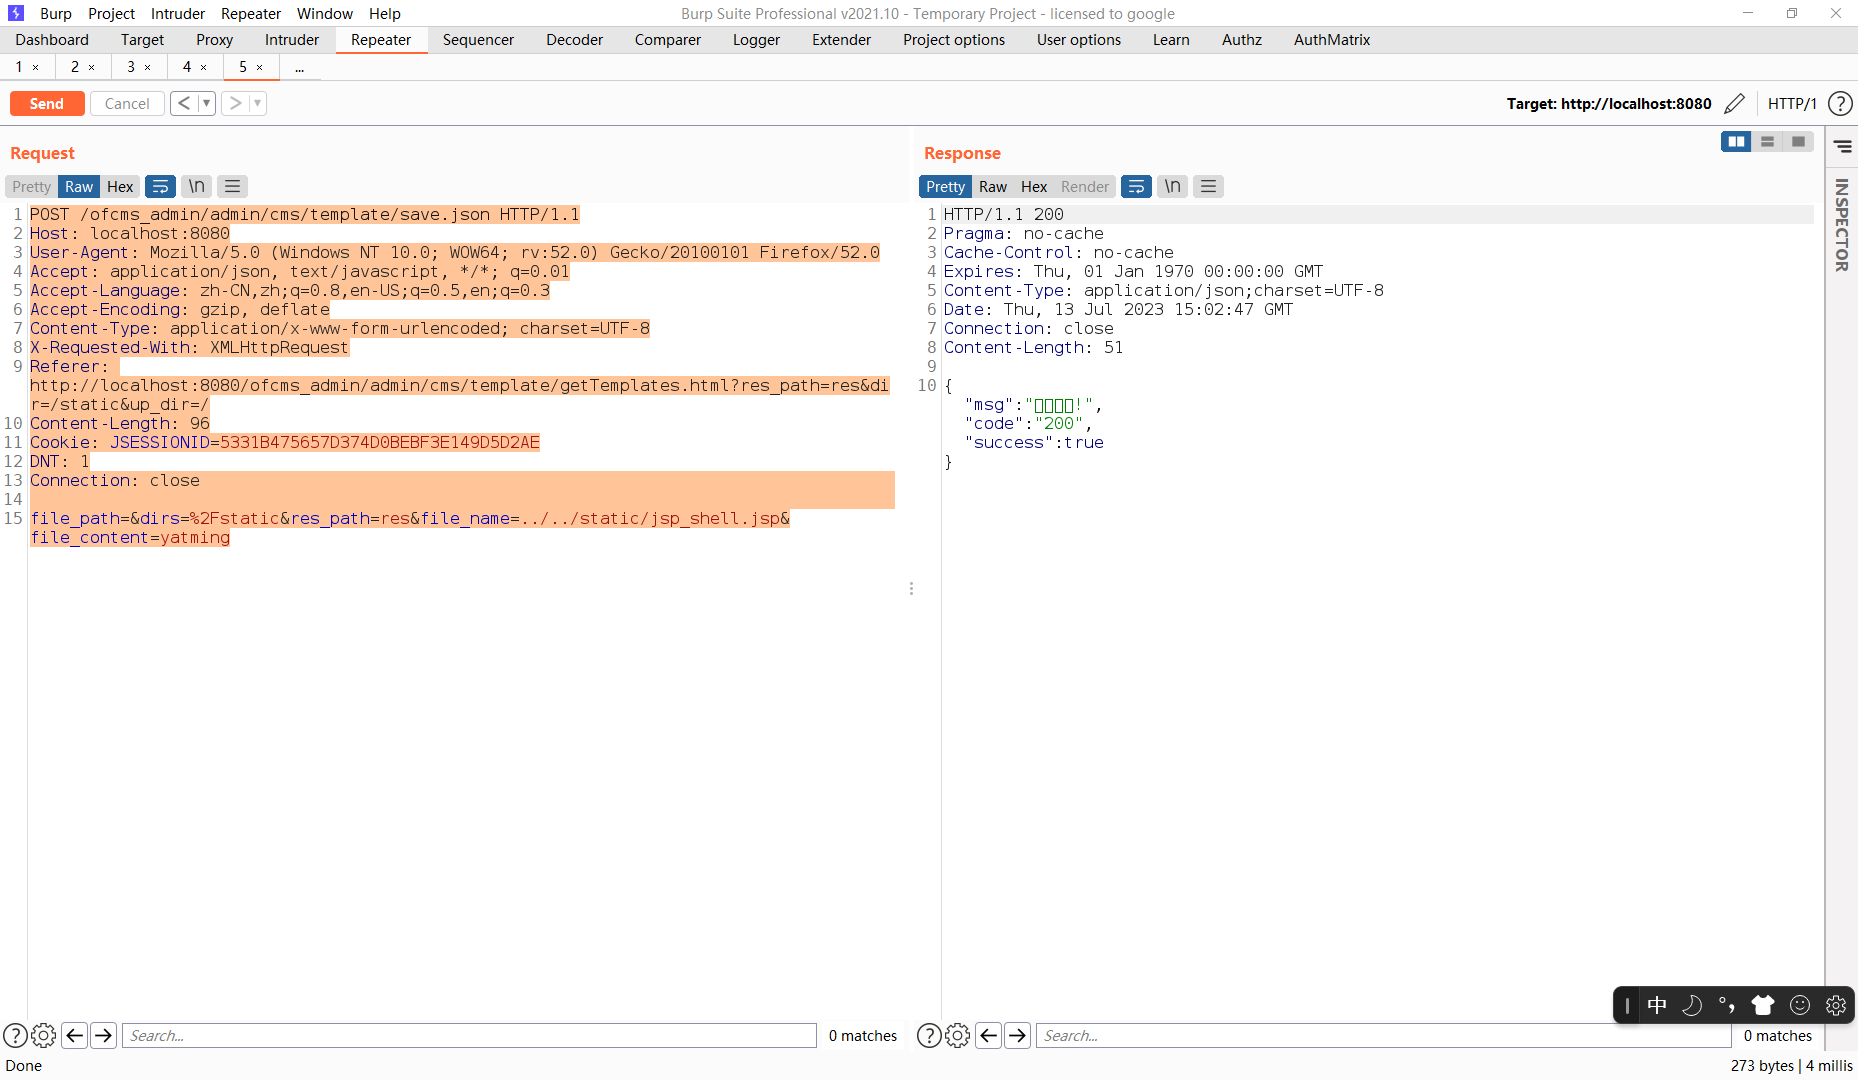Viewport: 1858px width, 1080px height.
Task: Switch Request view to Pretty
Action: point(30,186)
